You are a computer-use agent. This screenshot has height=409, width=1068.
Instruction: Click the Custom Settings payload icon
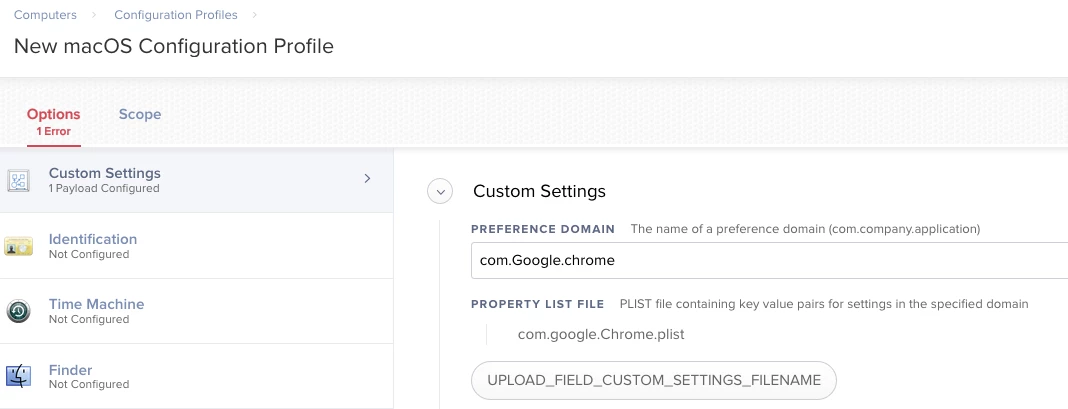[x=18, y=181]
